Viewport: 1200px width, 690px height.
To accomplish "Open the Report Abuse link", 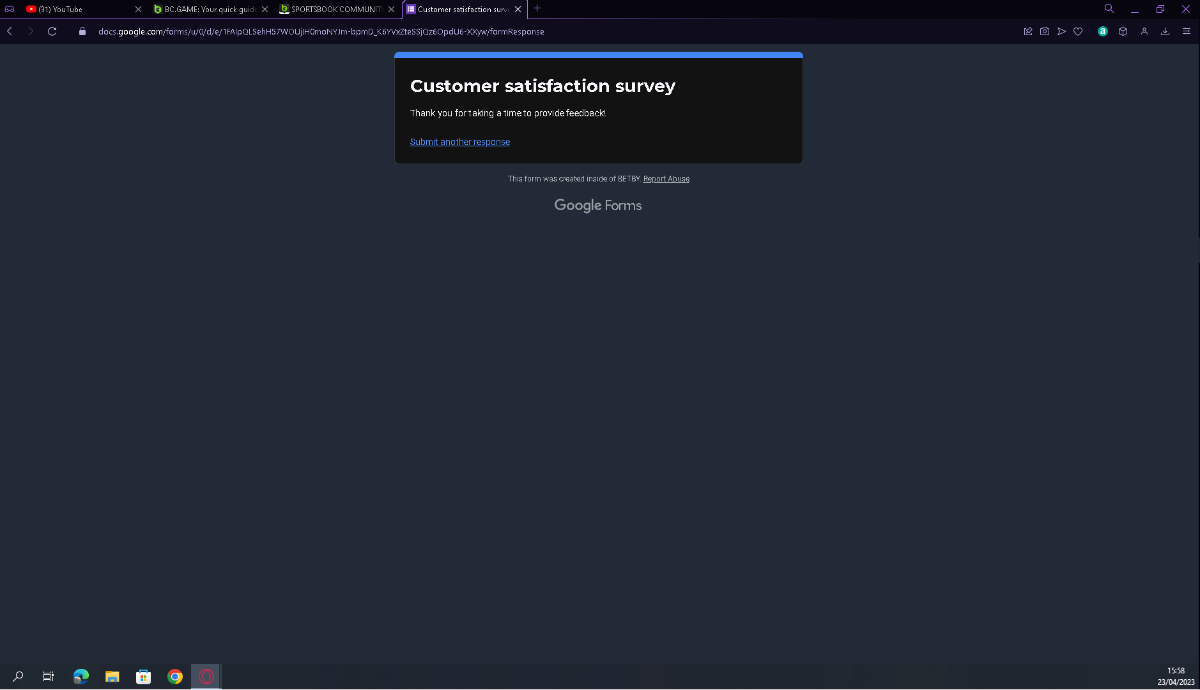I will (x=666, y=179).
